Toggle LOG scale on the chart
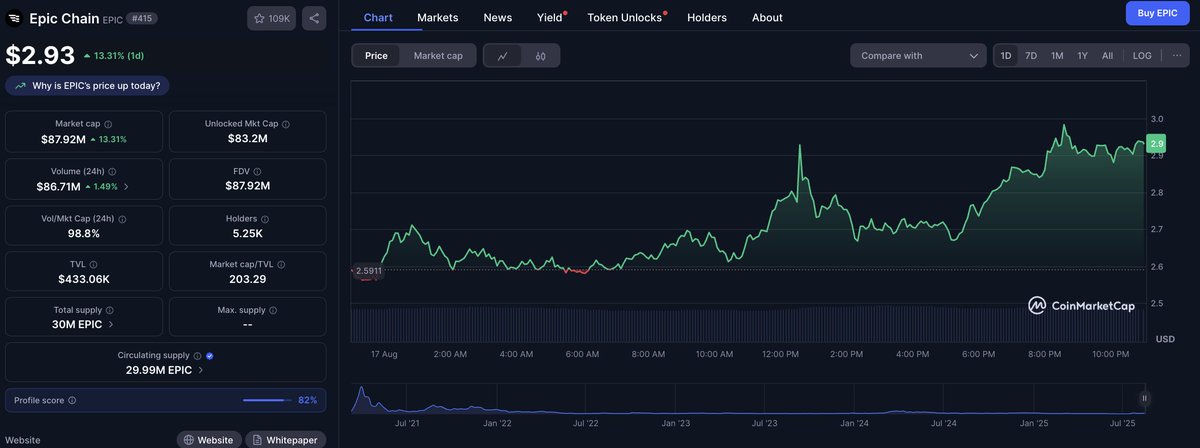 [1142, 56]
